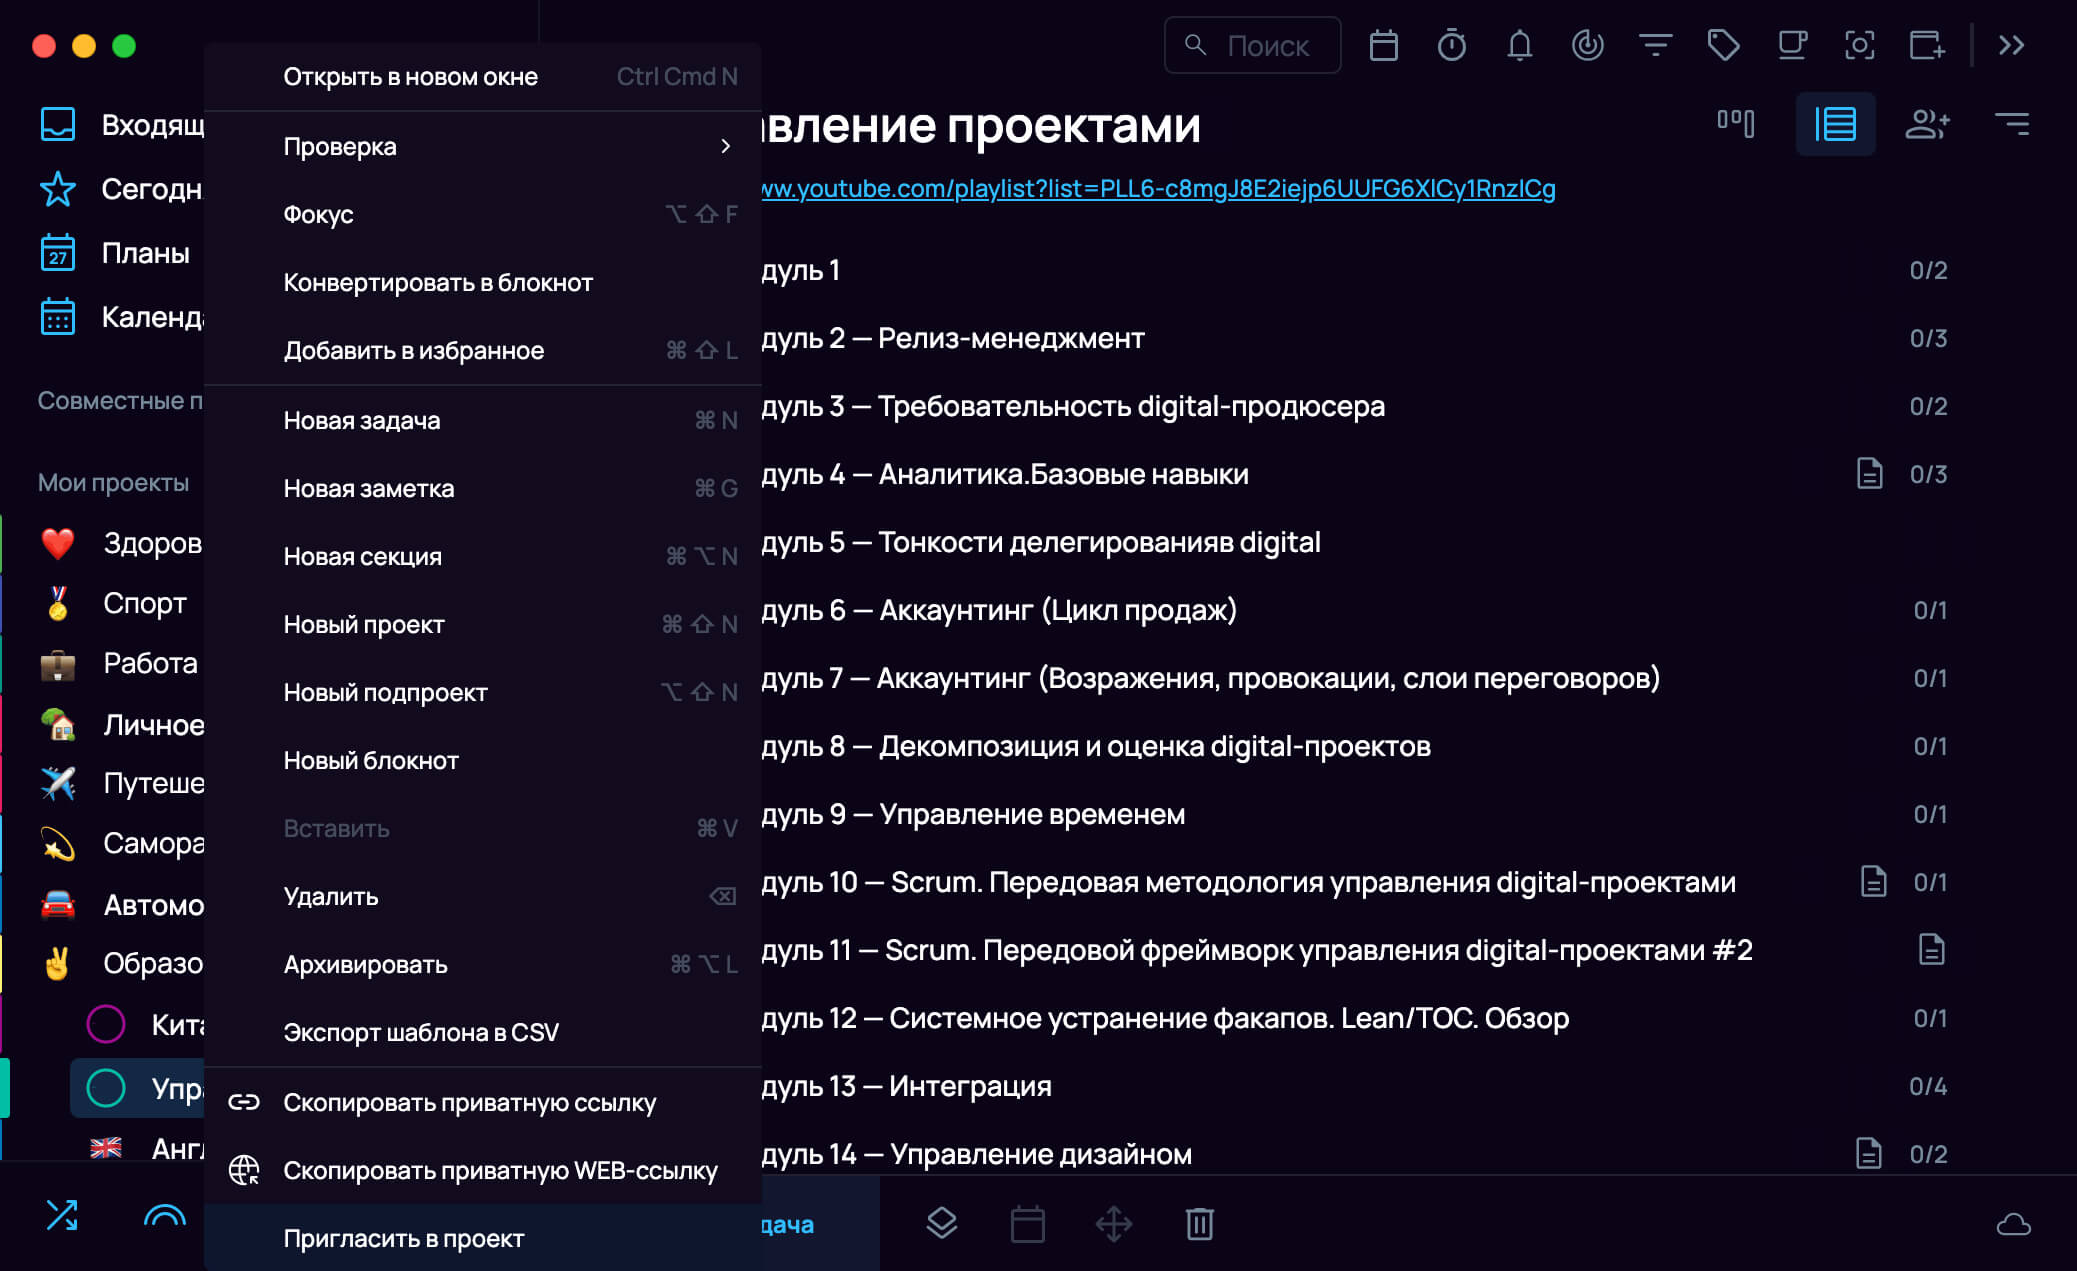Viewport: 2077px width, 1271px height.
Task: Open notifications bell icon
Action: (x=1519, y=46)
